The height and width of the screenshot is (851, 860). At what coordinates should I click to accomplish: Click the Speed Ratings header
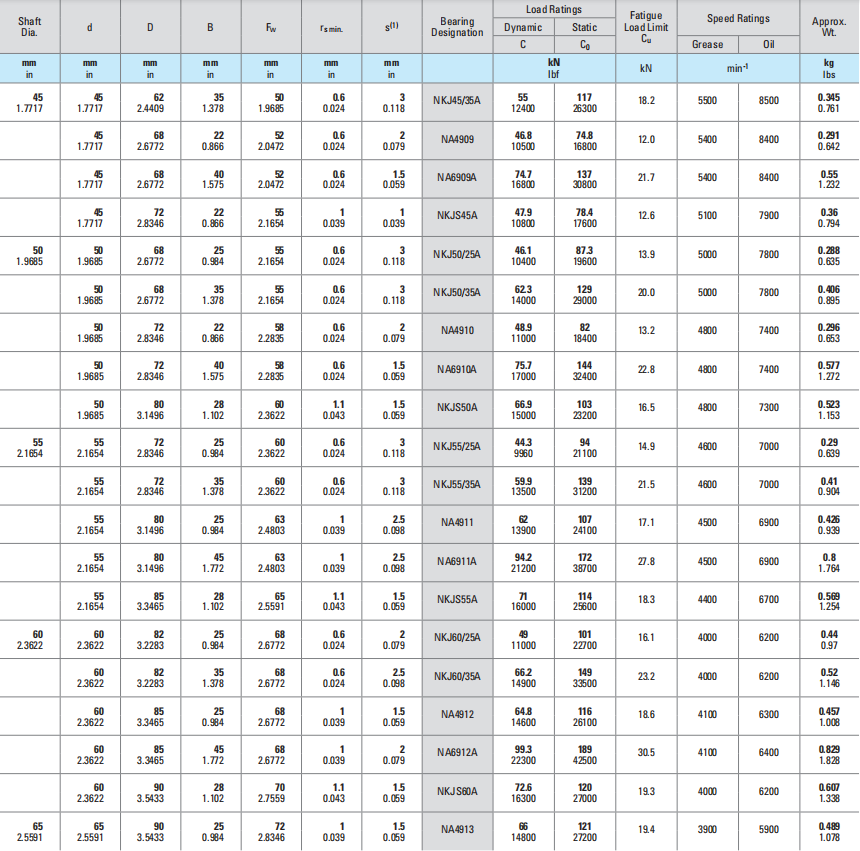coord(738,19)
